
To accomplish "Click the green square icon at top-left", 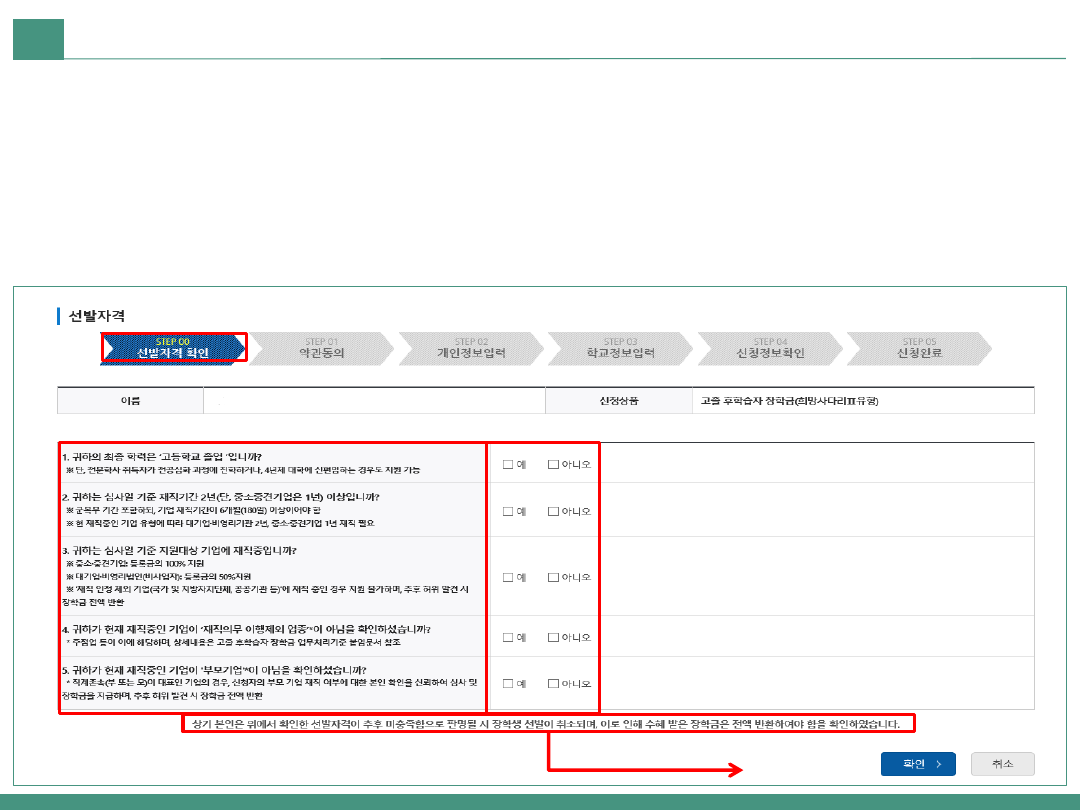I will pyautogui.click(x=38, y=39).
